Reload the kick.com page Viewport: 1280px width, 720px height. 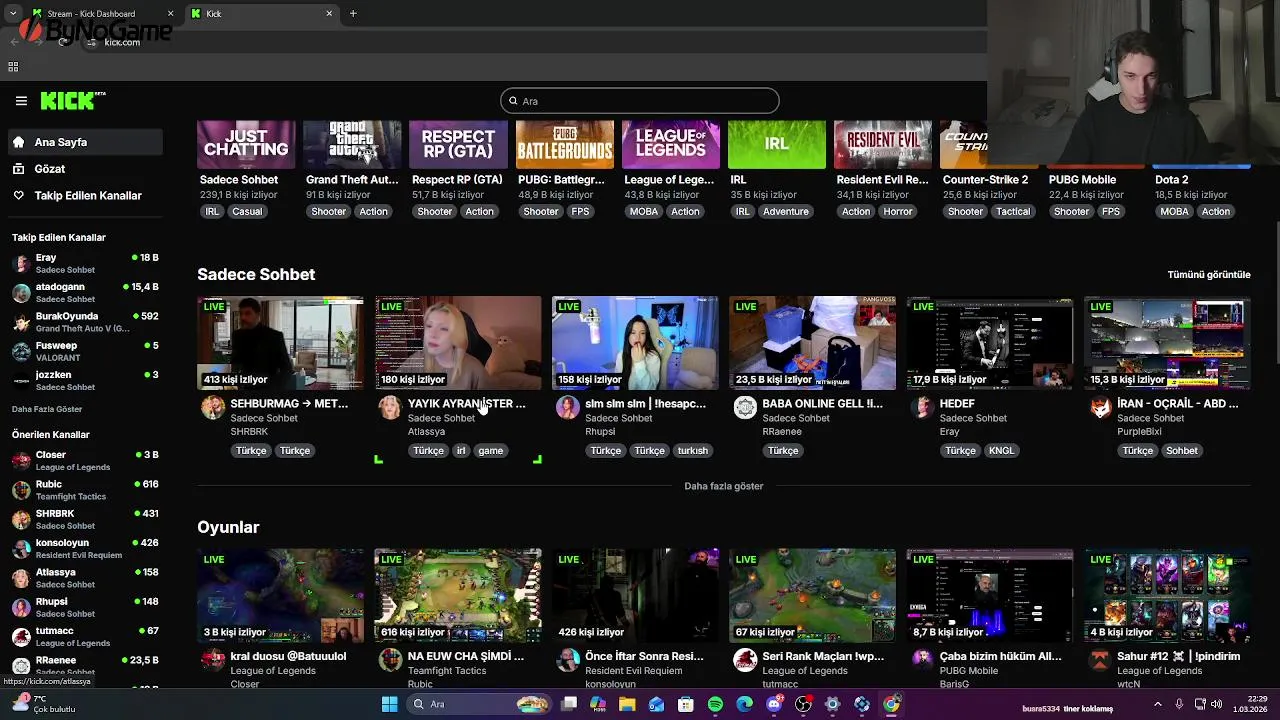point(64,42)
